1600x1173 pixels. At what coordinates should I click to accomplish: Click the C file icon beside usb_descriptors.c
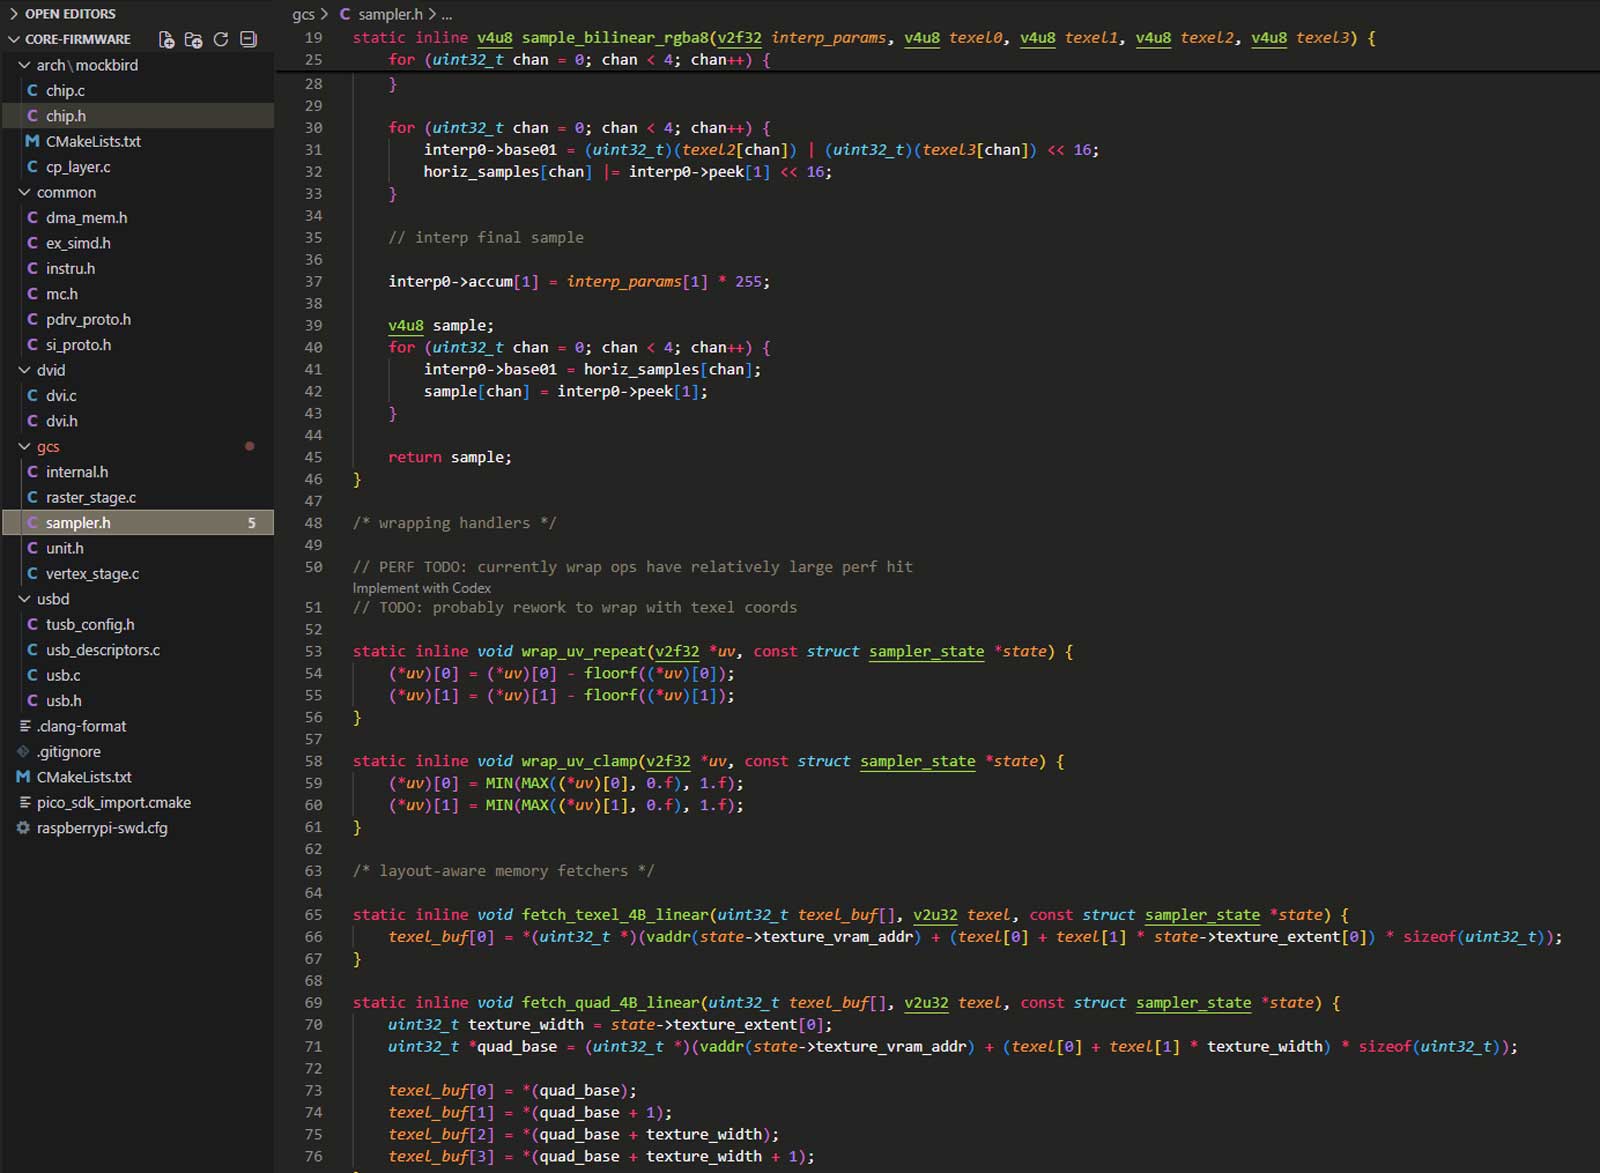point(32,650)
